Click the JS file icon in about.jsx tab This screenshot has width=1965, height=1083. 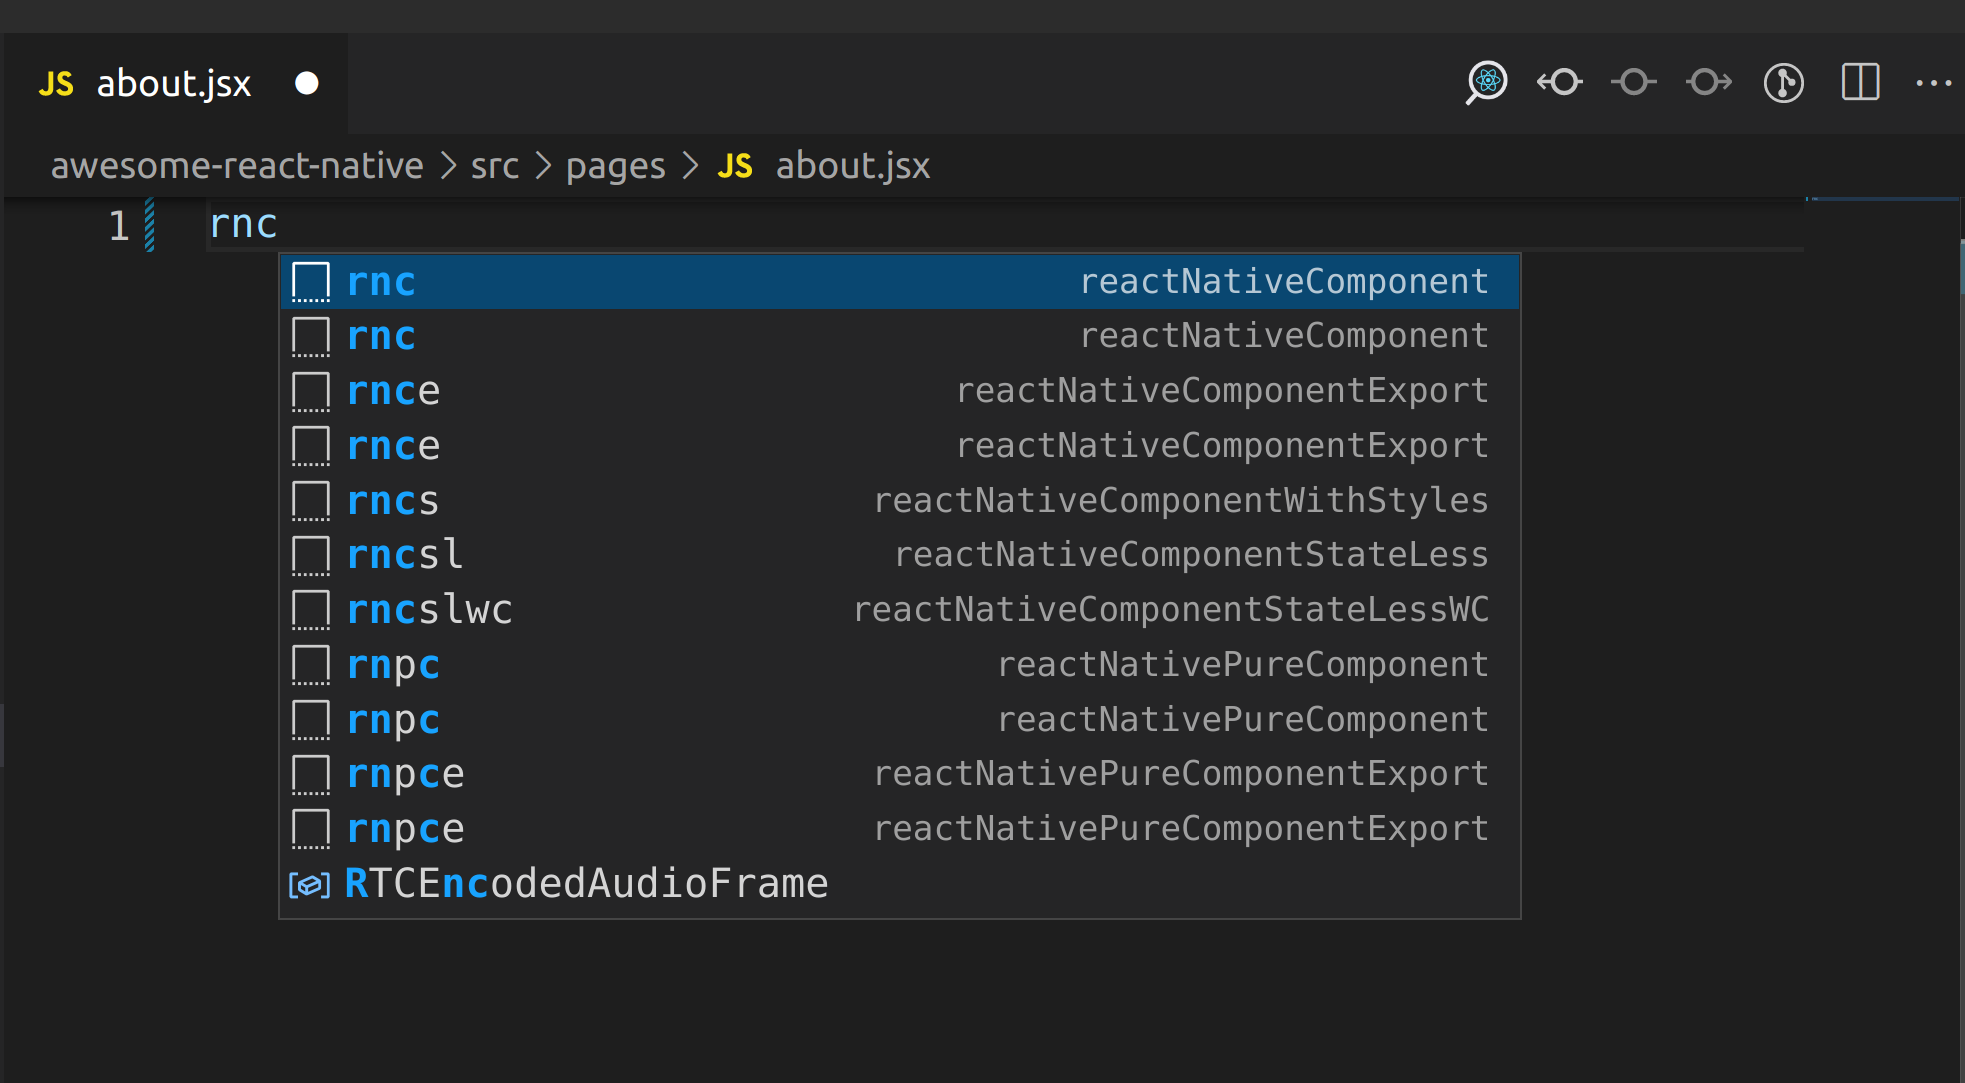pyautogui.click(x=56, y=84)
